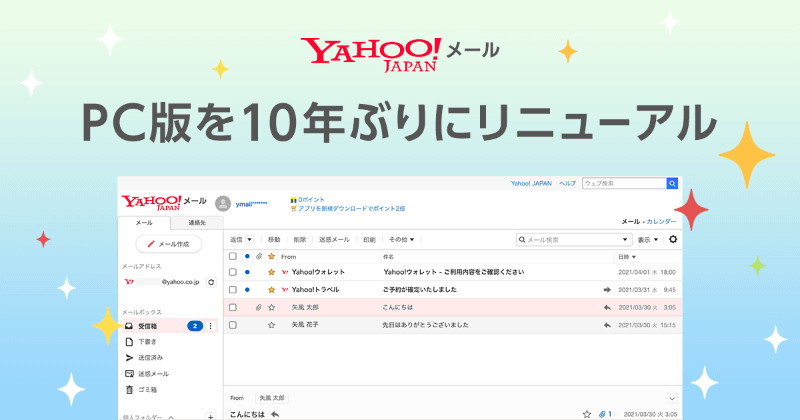
Task: Click 印刷 in the toolbar
Action: point(369,239)
